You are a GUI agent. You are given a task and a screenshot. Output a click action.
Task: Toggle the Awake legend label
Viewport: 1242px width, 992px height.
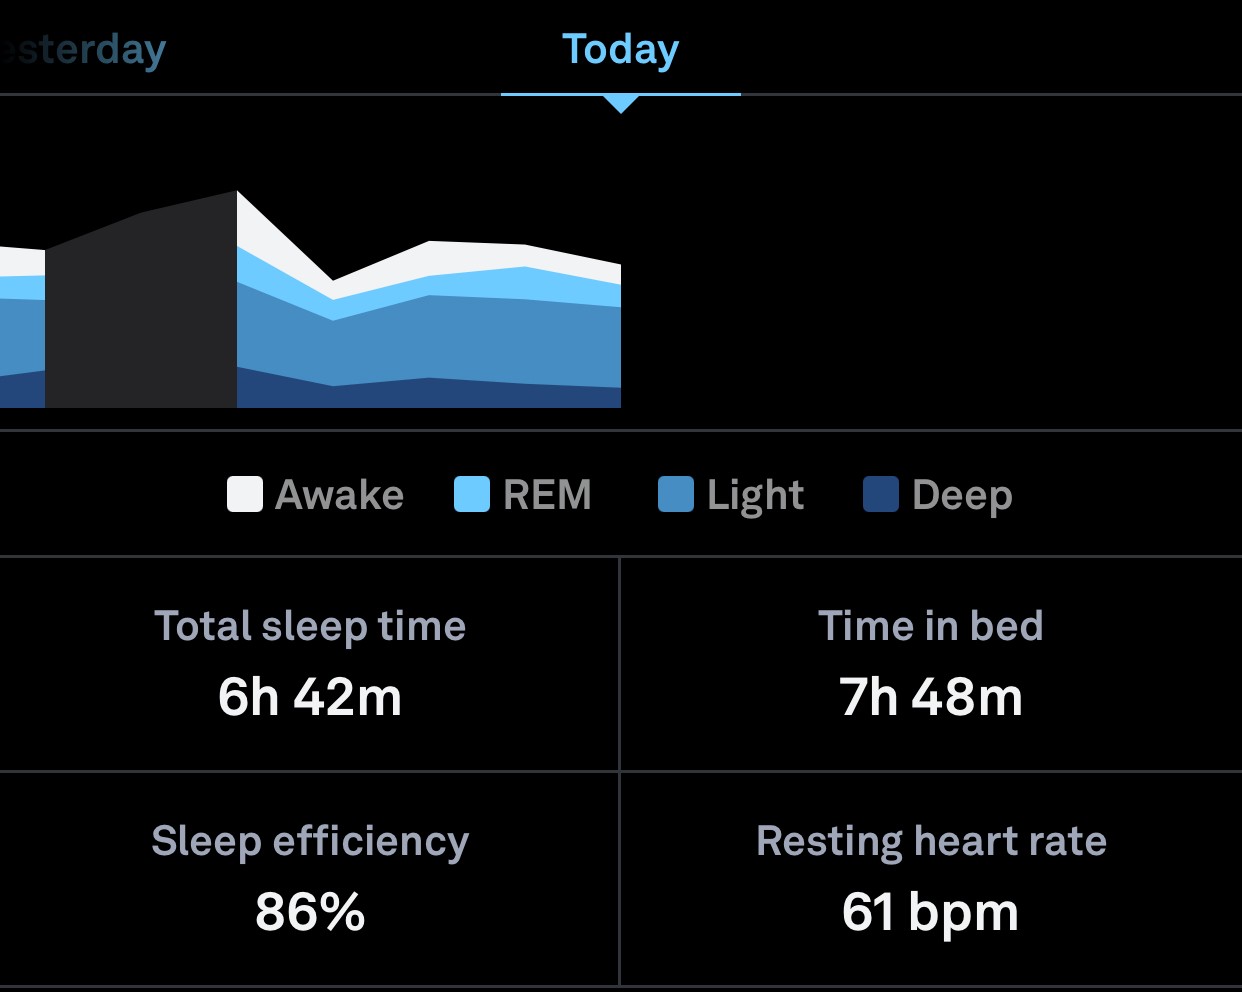[340, 495]
